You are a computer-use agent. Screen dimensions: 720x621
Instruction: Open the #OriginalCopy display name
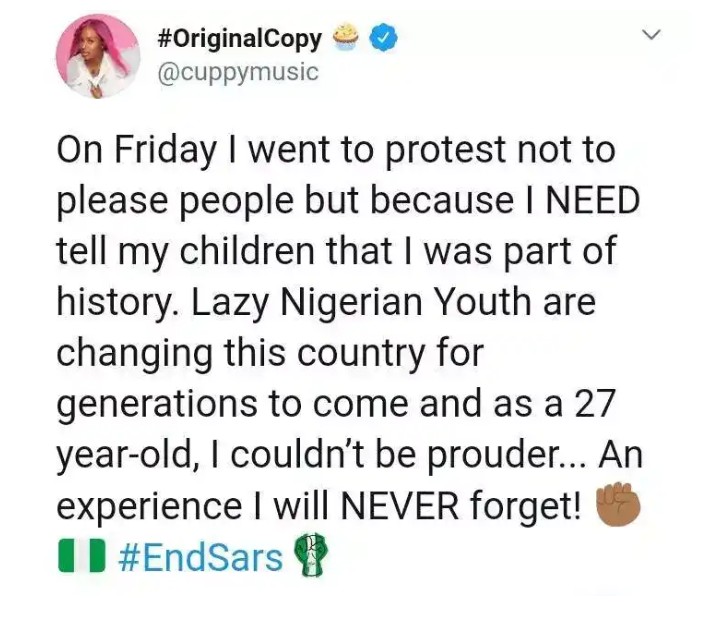[240, 39]
